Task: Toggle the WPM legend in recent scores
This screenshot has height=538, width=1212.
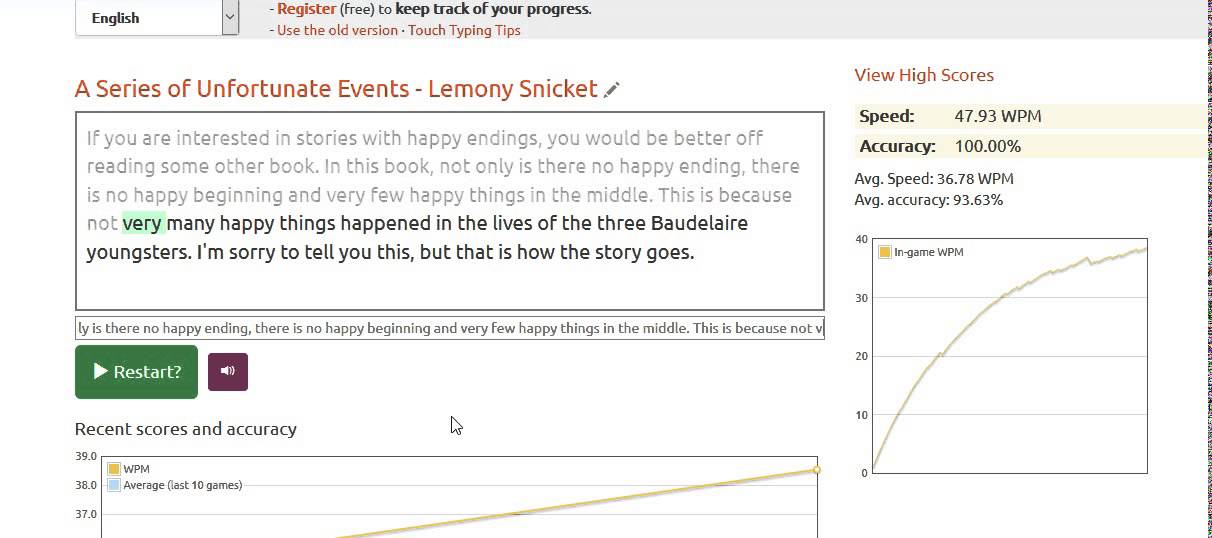Action: (114, 469)
